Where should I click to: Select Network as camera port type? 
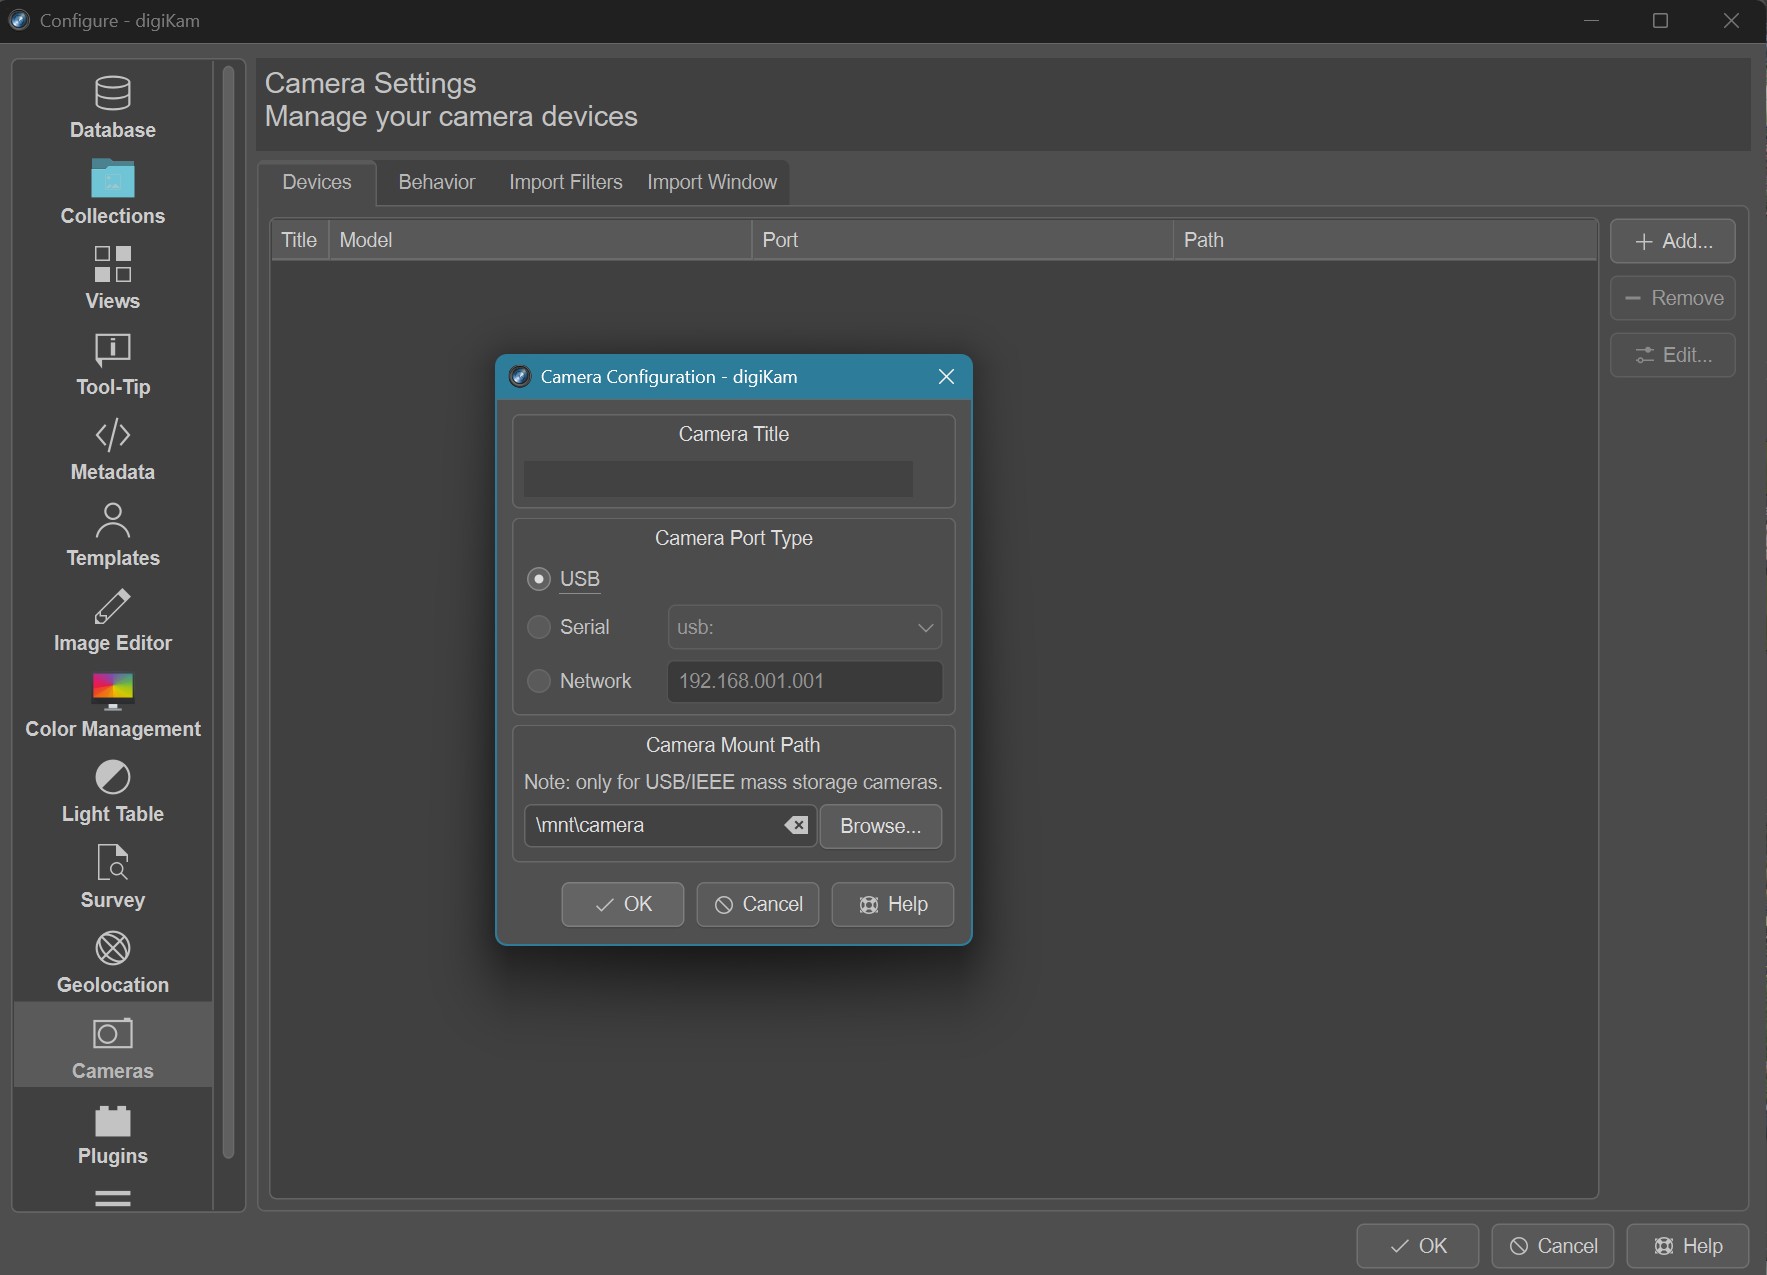pyautogui.click(x=539, y=681)
